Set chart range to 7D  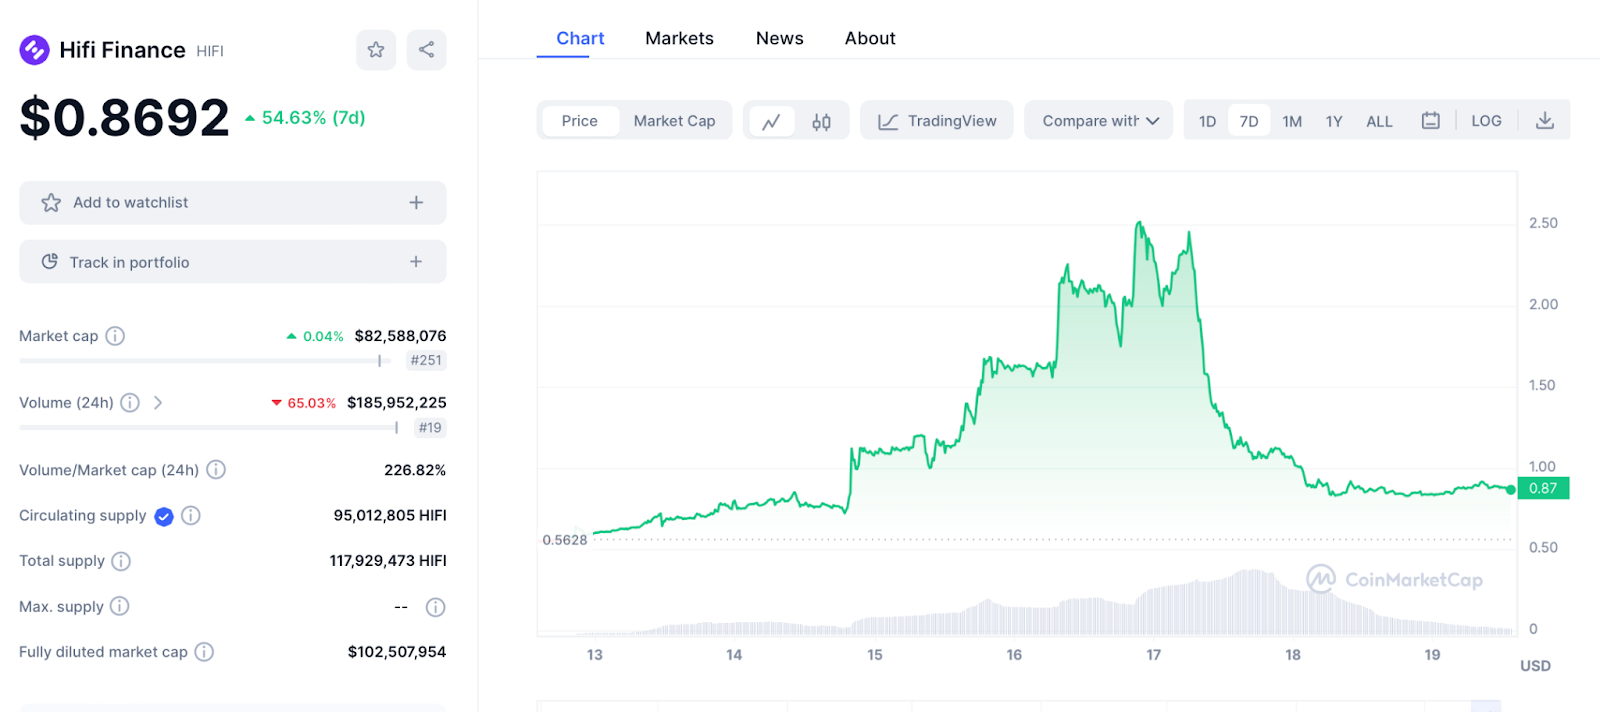(x=1249, y=121)
